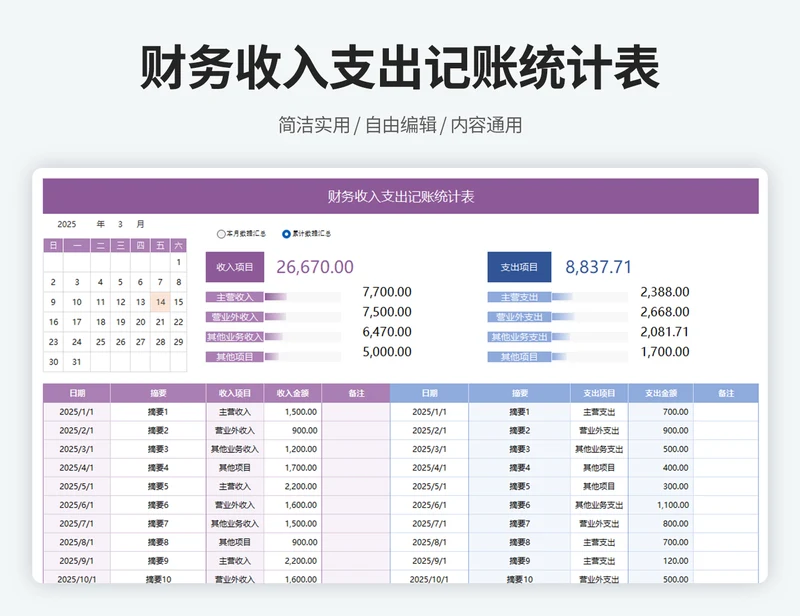Click the highlighted calendar day 14
The height and width of the screenshot is (616, 800).
160,302
